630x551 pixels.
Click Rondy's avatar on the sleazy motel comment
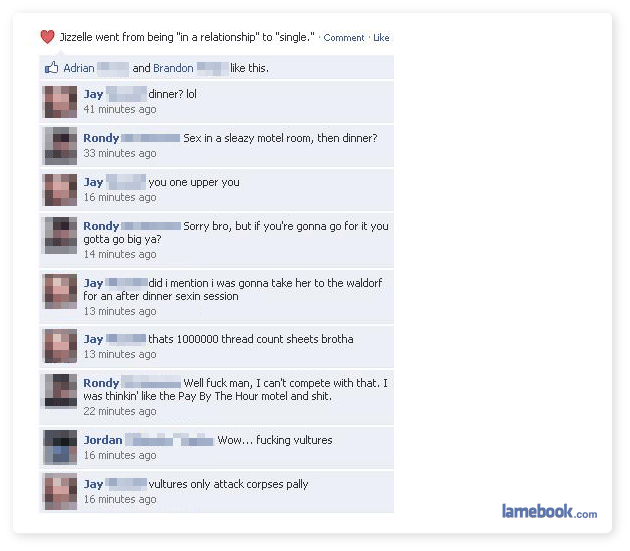60,145
